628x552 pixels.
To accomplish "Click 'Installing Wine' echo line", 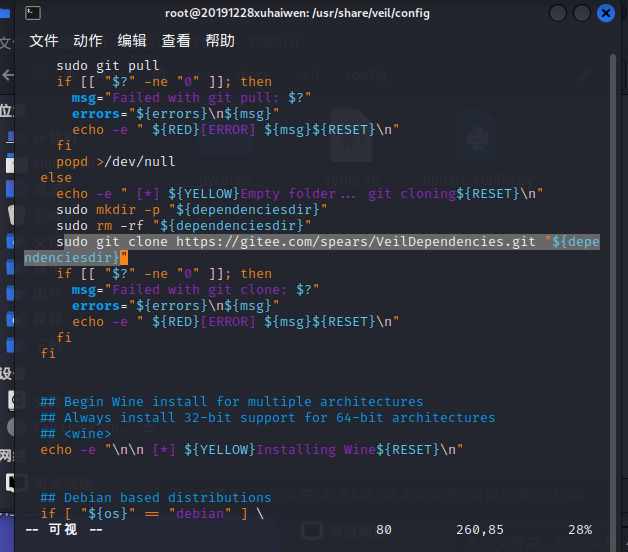I will [x=252, y=449].
